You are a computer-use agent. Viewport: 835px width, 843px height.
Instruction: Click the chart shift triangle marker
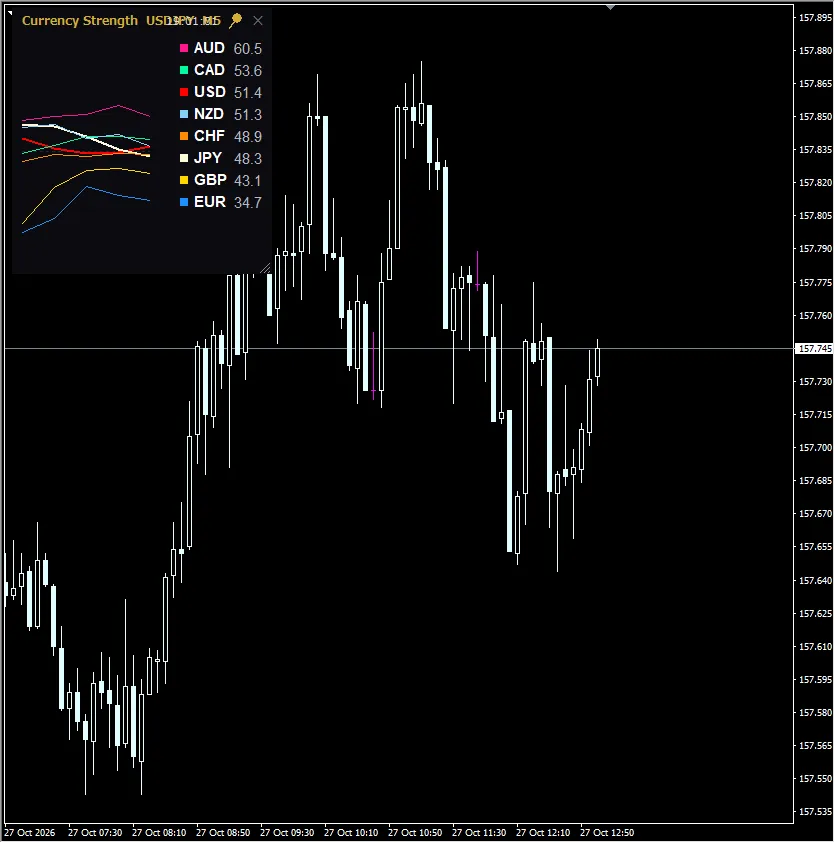(x=610, y=7)
